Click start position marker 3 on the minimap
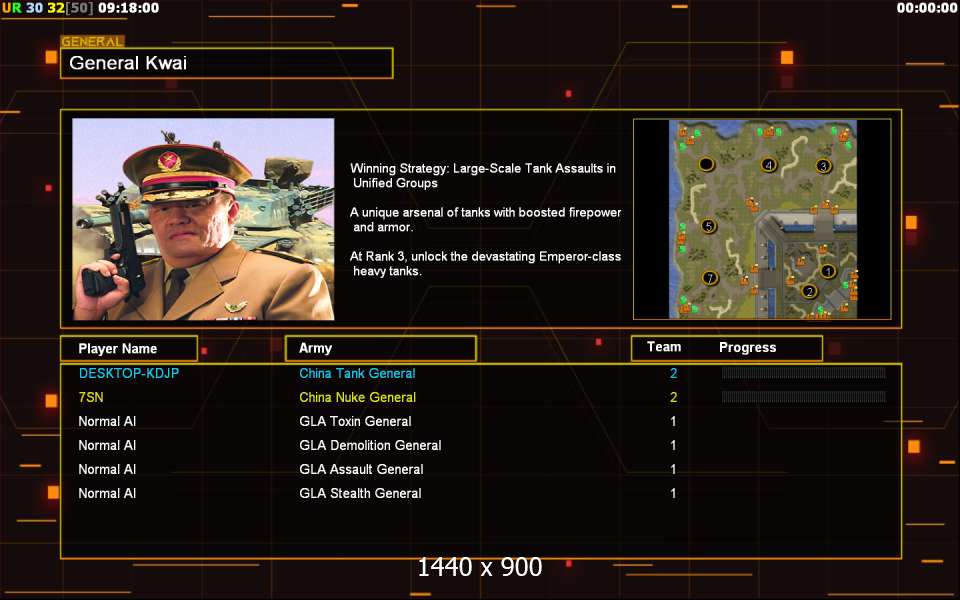The image size is (960, 600). point(823,166)
